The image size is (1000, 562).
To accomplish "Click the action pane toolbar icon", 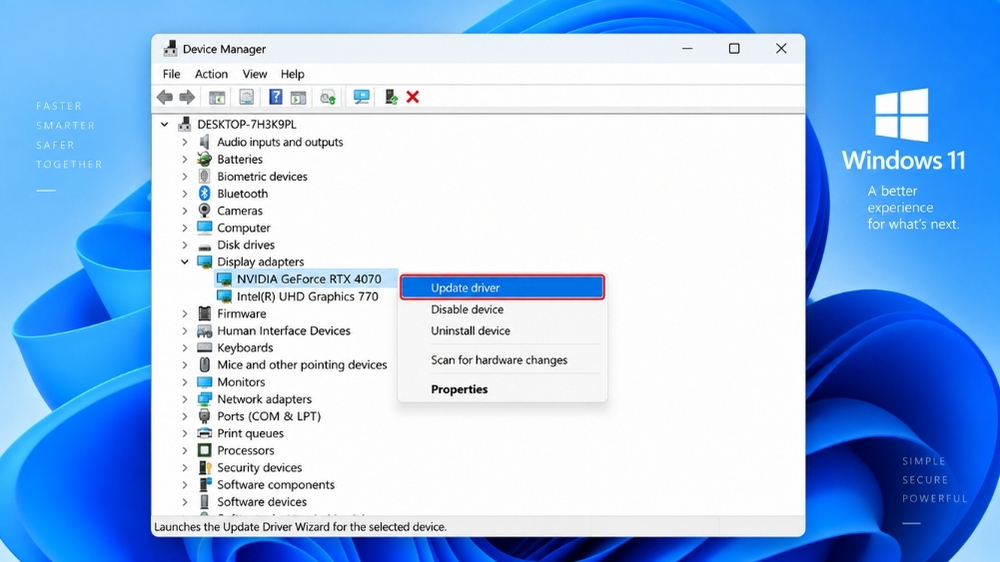I will click(298, 97).
